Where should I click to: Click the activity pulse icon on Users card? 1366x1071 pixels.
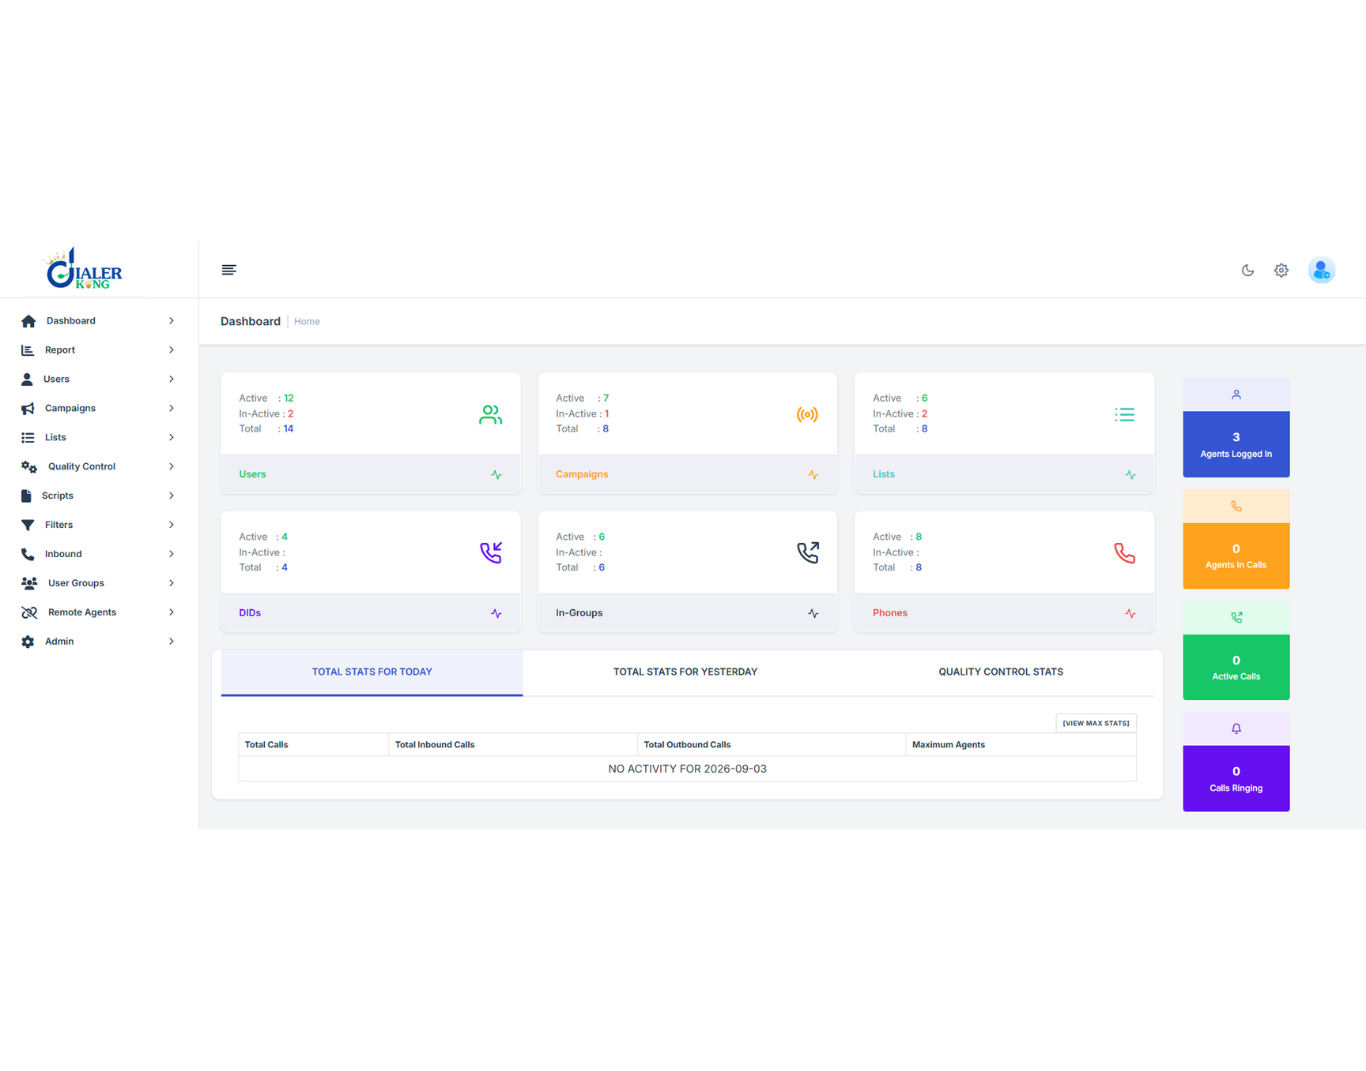tap(496, 475)
